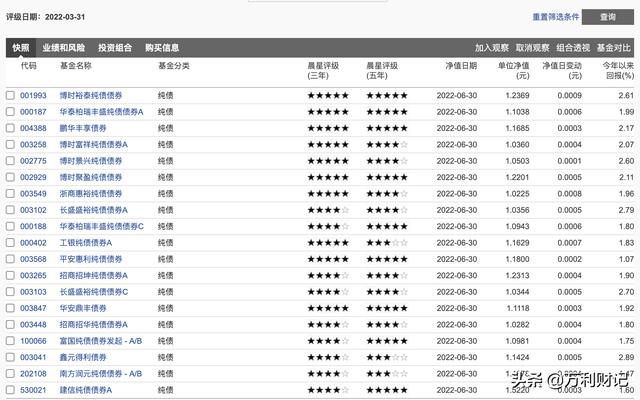The image size is (640, 400).
Task: Tick the checkbox for fund 530021
Action: pyautogui.click(x=10, y=390)
